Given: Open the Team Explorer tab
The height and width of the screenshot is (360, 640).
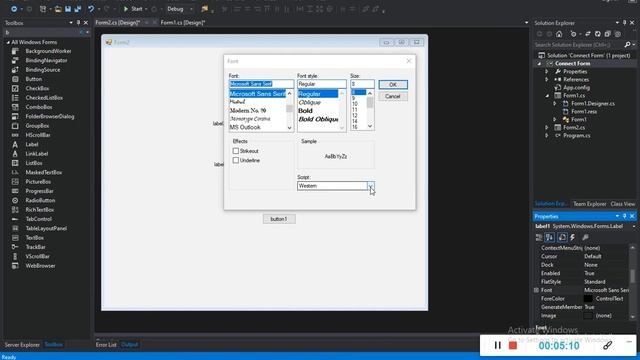Looking at the screenshot, I should 589,204.
